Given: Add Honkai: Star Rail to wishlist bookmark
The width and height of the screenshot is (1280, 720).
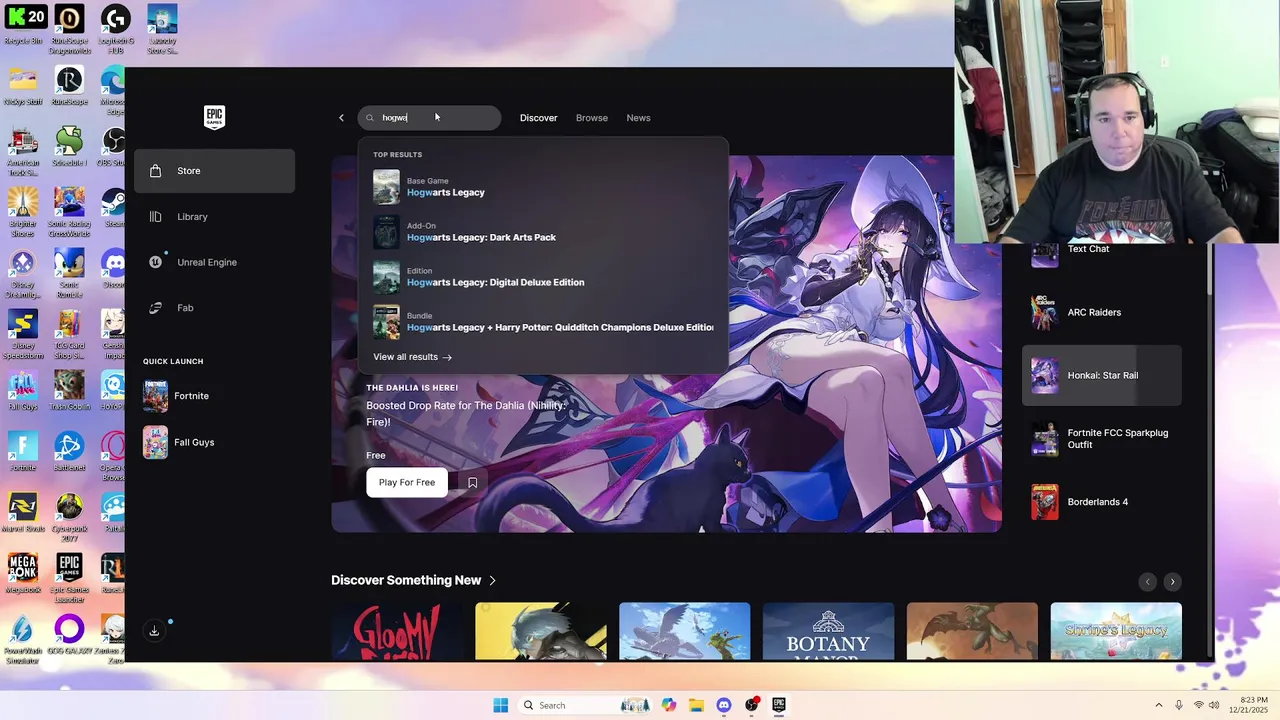Looking at the screenshot, I should click(x=473, y=482).
